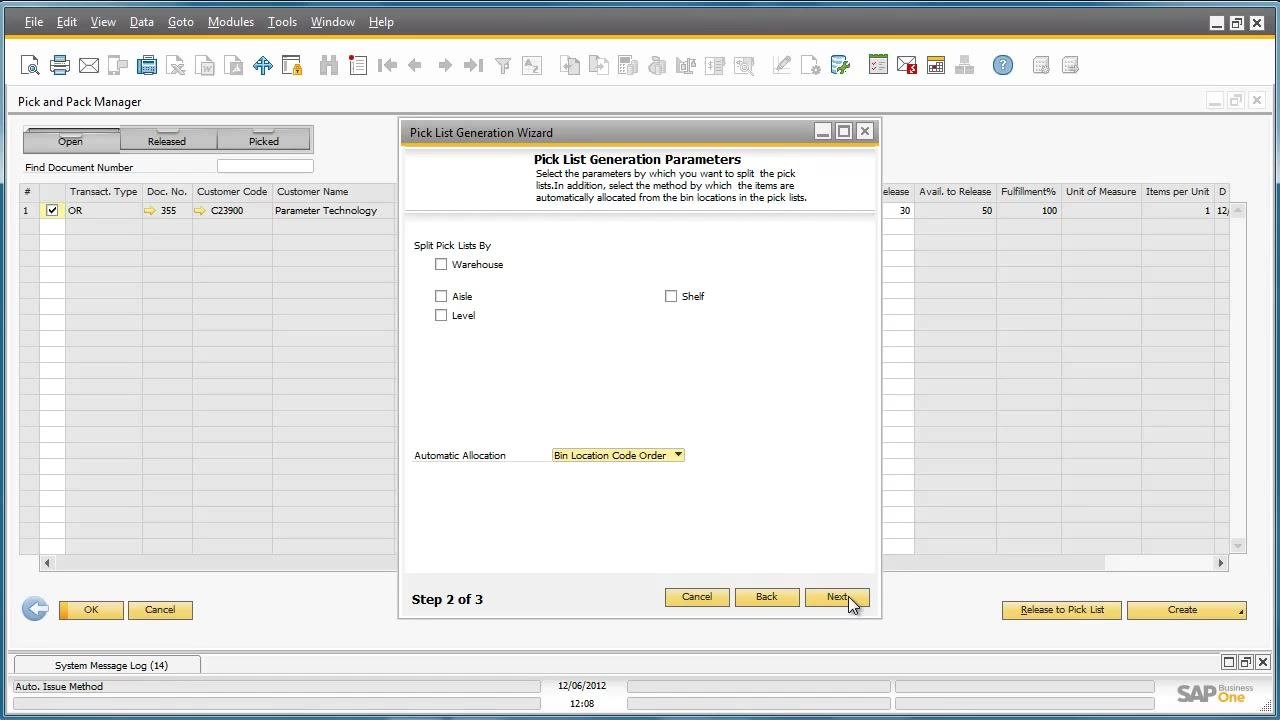Click the Fax icon in toolbar
1280x720 pixels.
[x=147, y=66]
